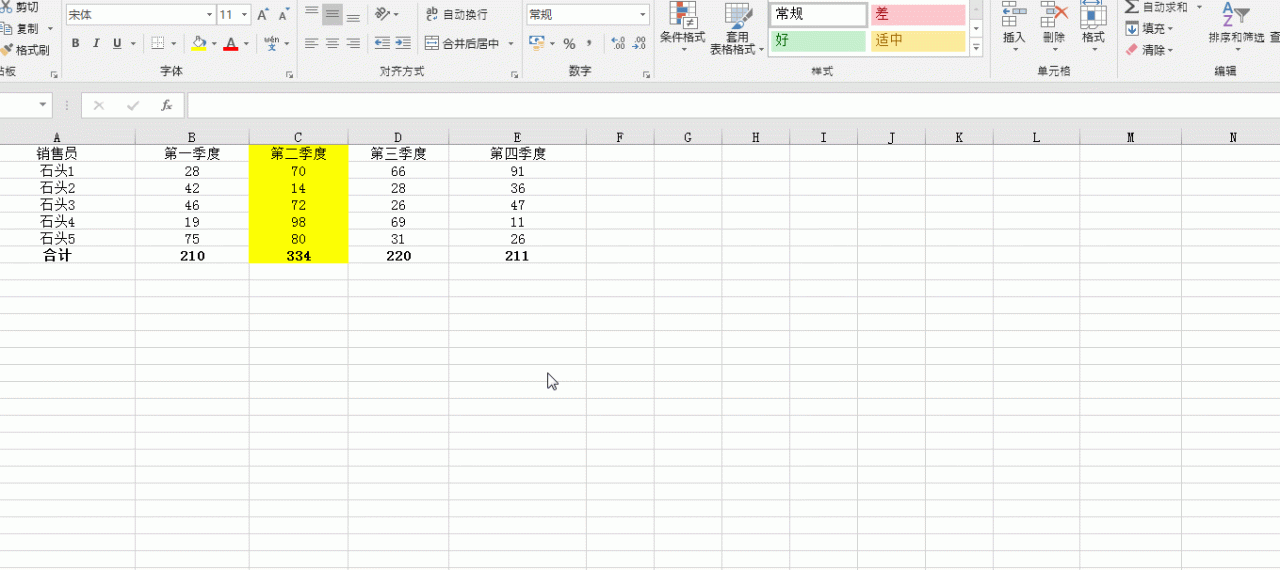The width and height of the screenshot is (1280, 570).
Task: Open alignment group dialog launcher
Action: pyautogui.click(x=514, y=75)
